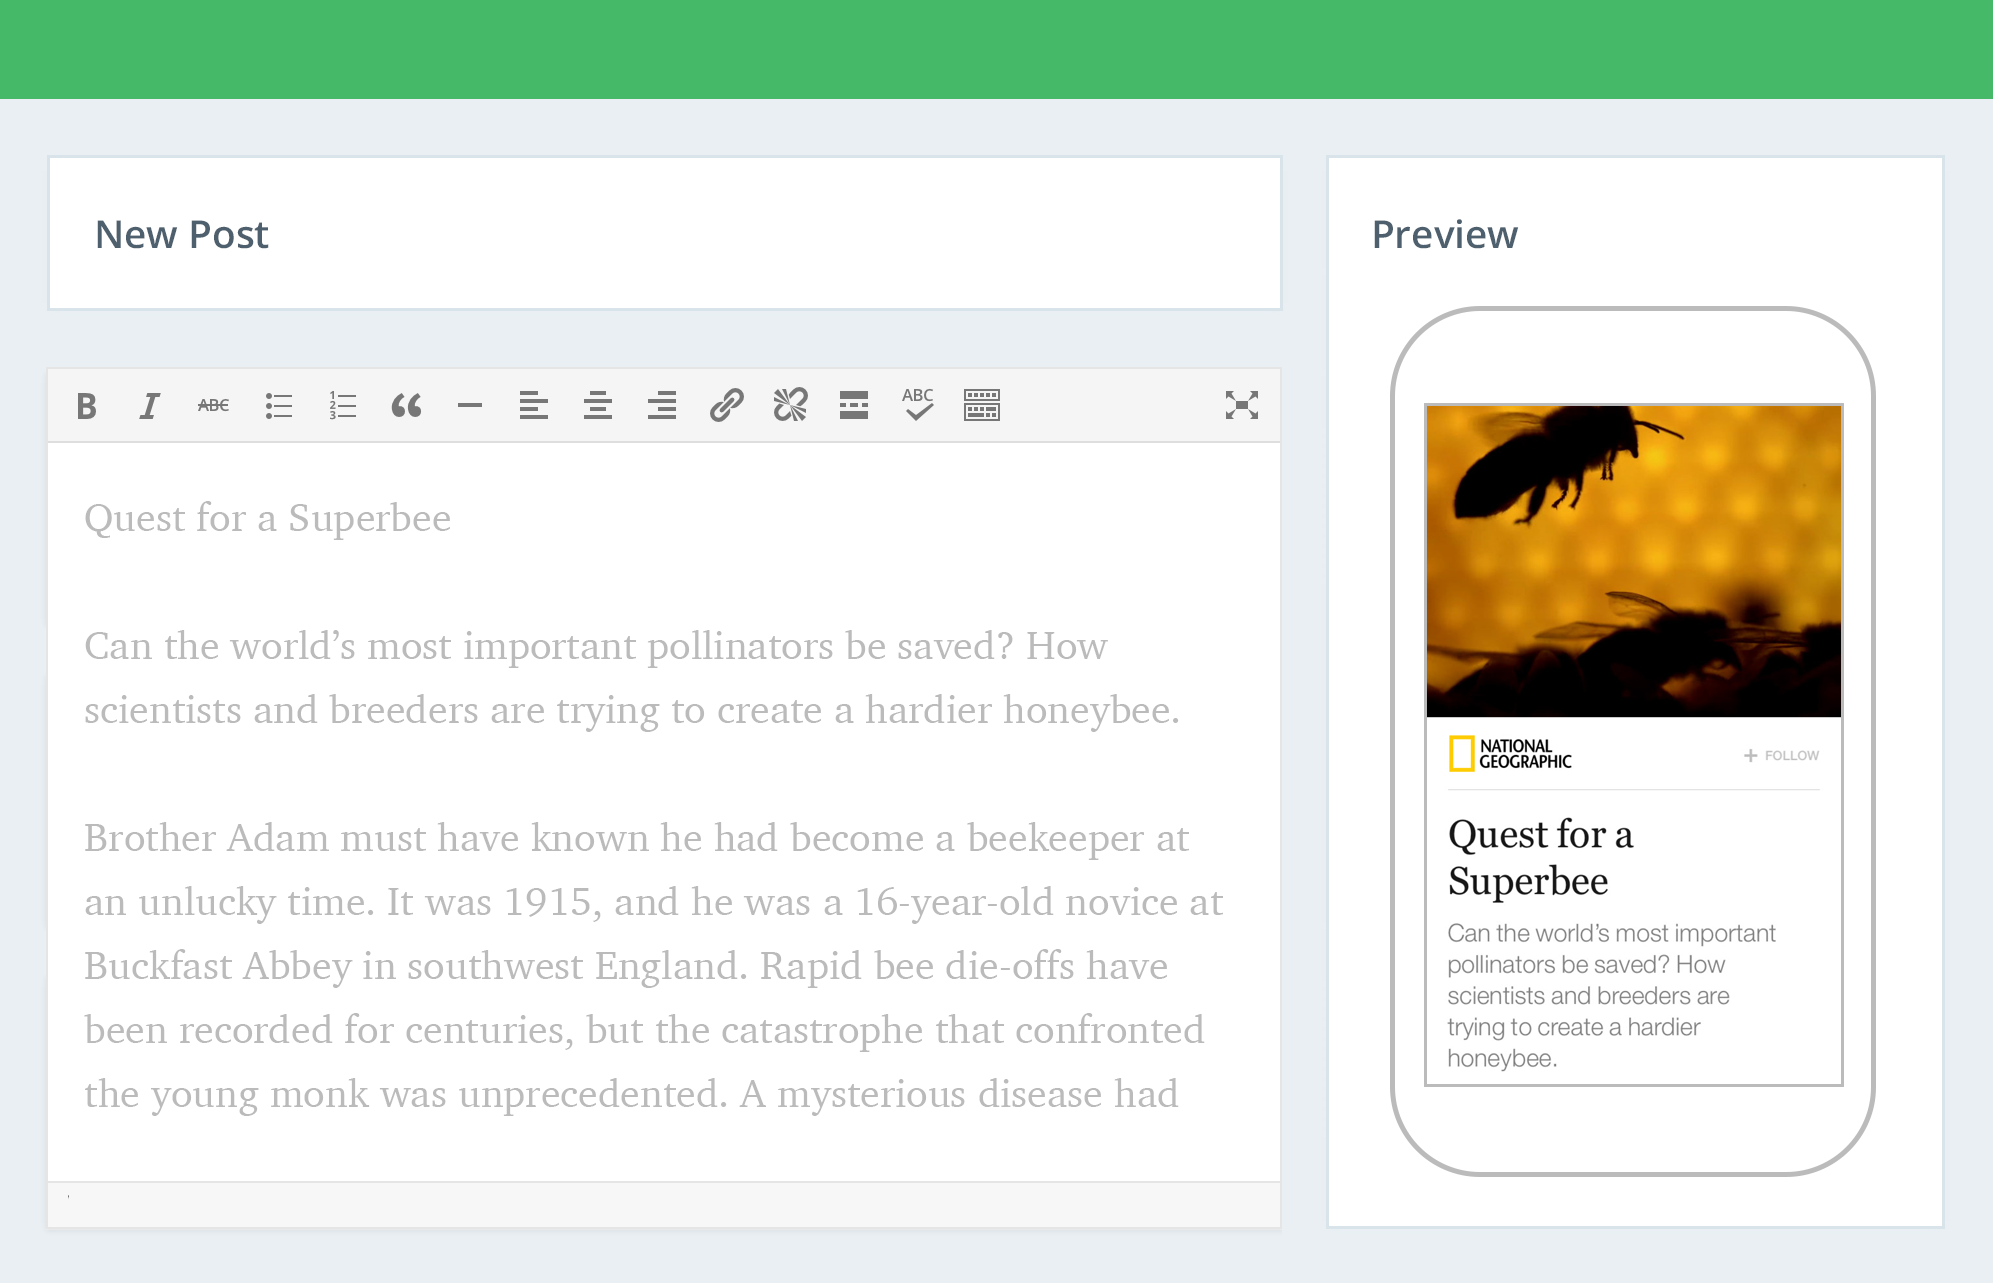Select right text alignment
1993x1283 pixels.
pos(662,405)
